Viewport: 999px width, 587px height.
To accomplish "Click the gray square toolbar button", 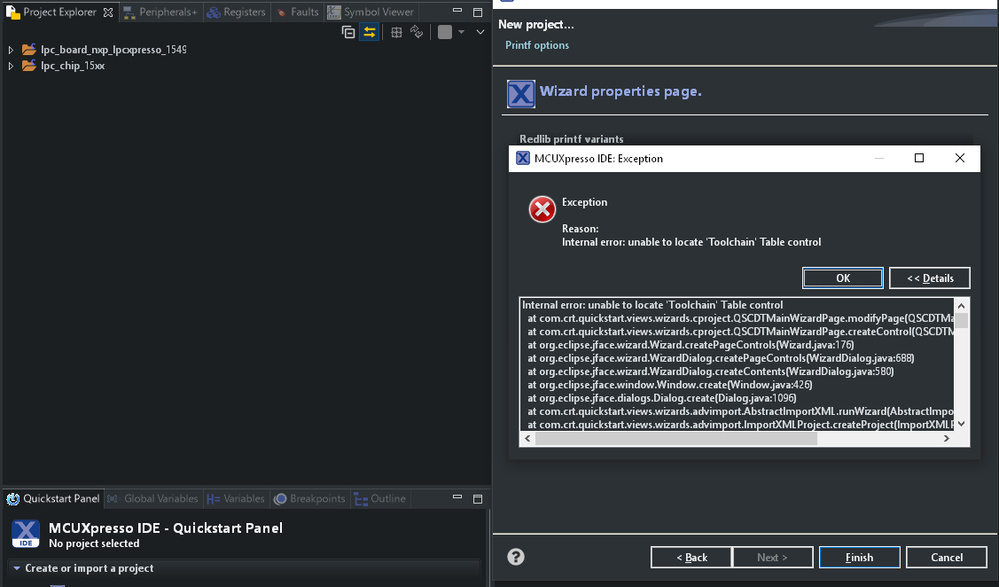I will (445, 32).
